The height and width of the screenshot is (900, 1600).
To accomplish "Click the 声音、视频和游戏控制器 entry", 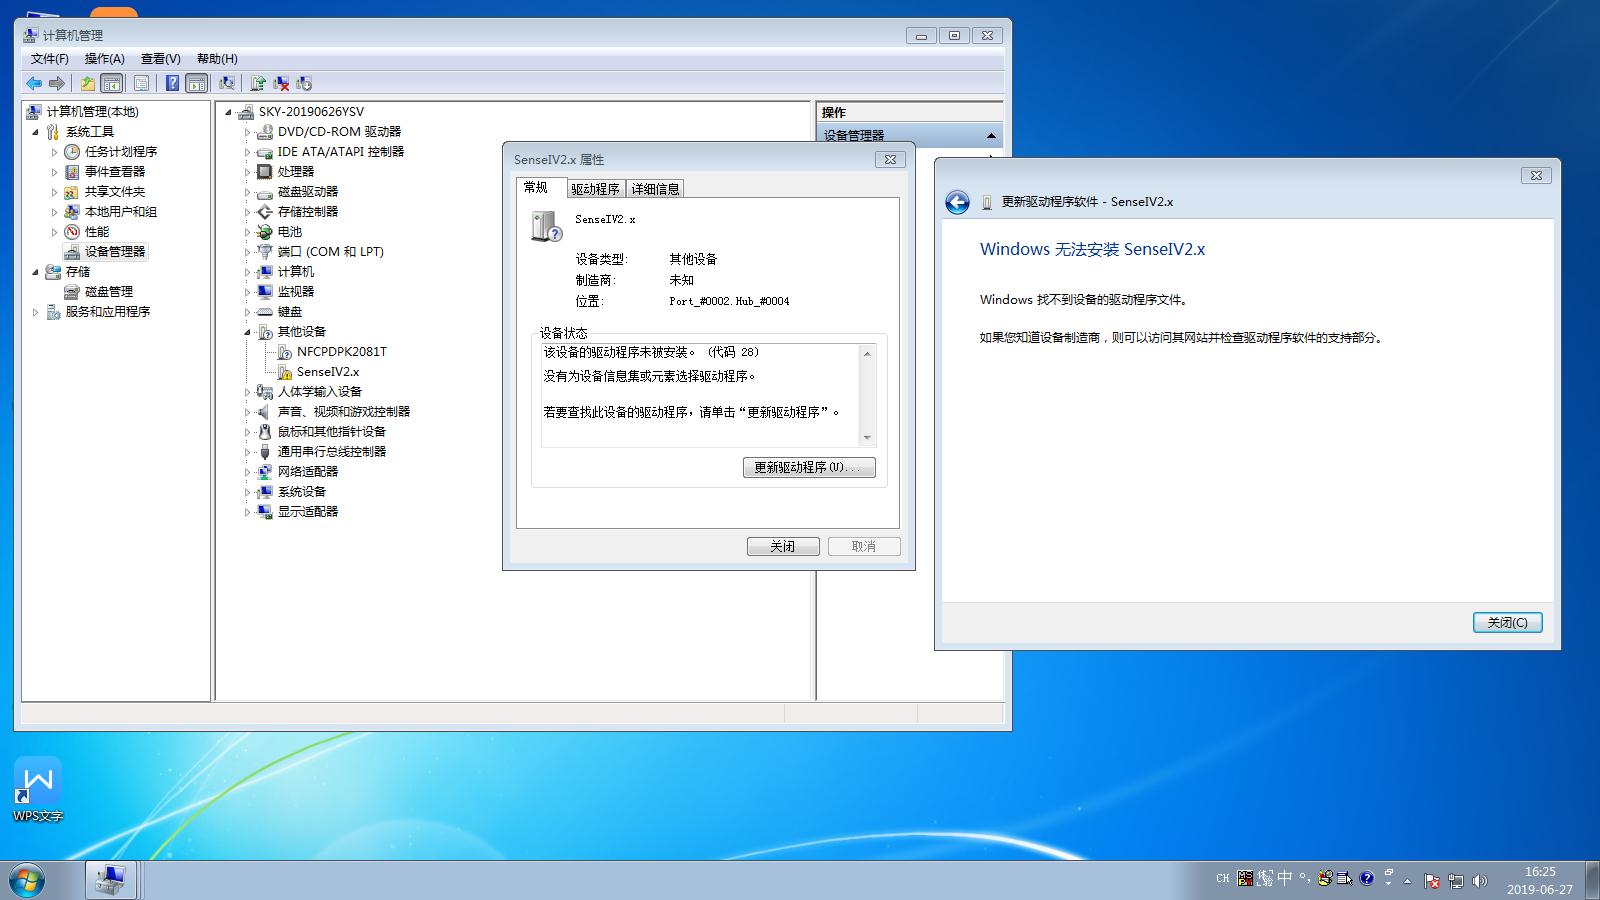I will tap(343, 411).
